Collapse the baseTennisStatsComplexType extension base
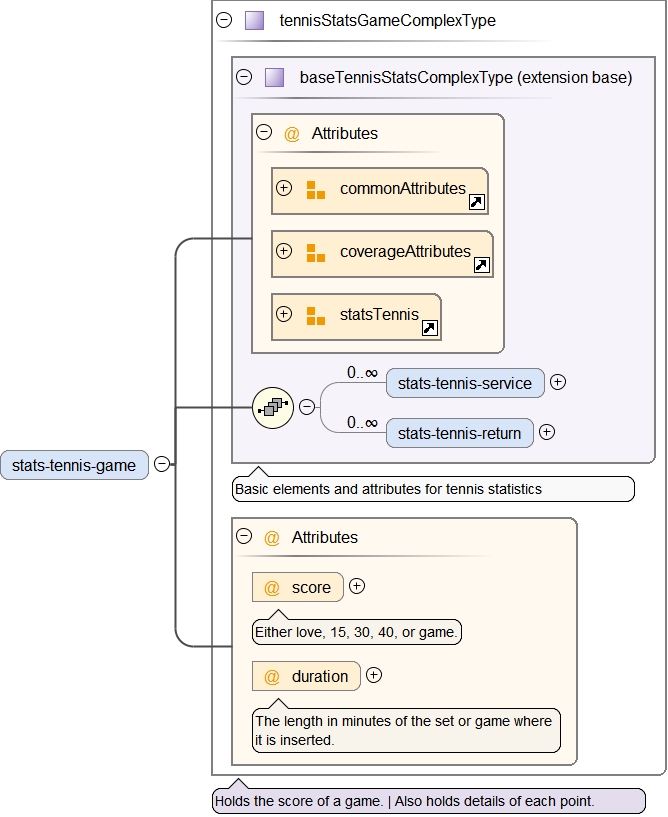This screenshot has height=817, width=668. (x=244, y=77)
